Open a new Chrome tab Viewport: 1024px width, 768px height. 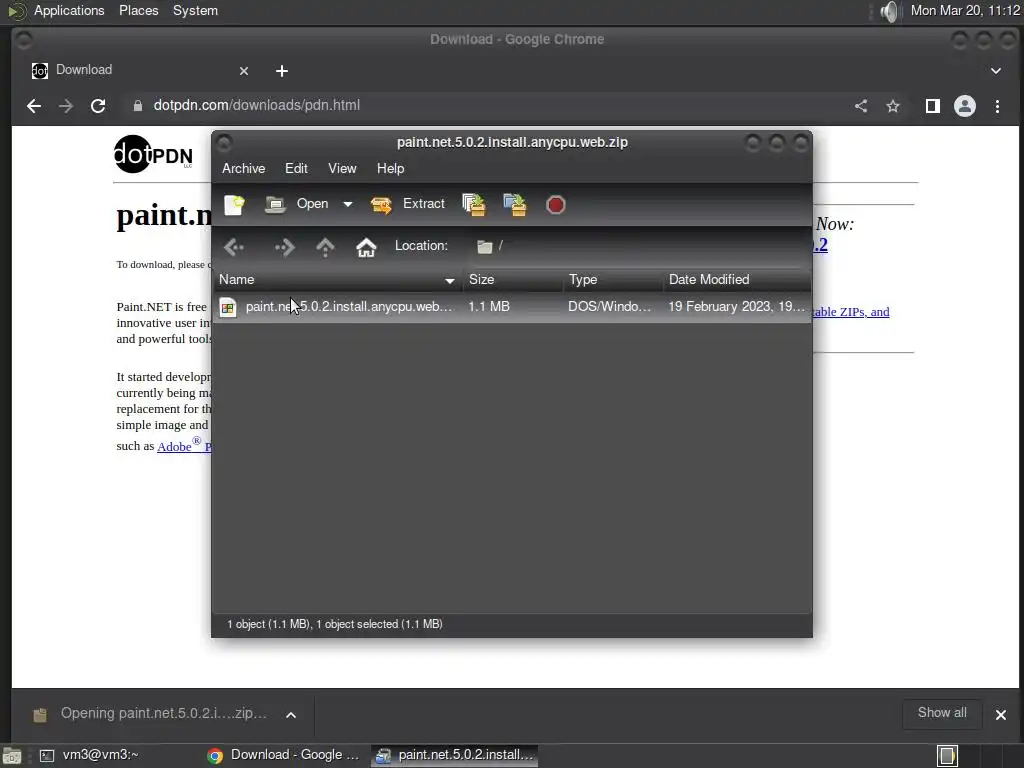(x=281, y=71)
